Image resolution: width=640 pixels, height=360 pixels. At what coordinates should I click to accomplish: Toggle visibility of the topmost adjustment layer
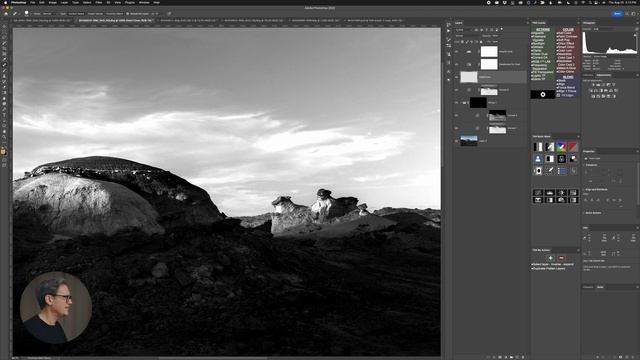(x=456, y=51)
